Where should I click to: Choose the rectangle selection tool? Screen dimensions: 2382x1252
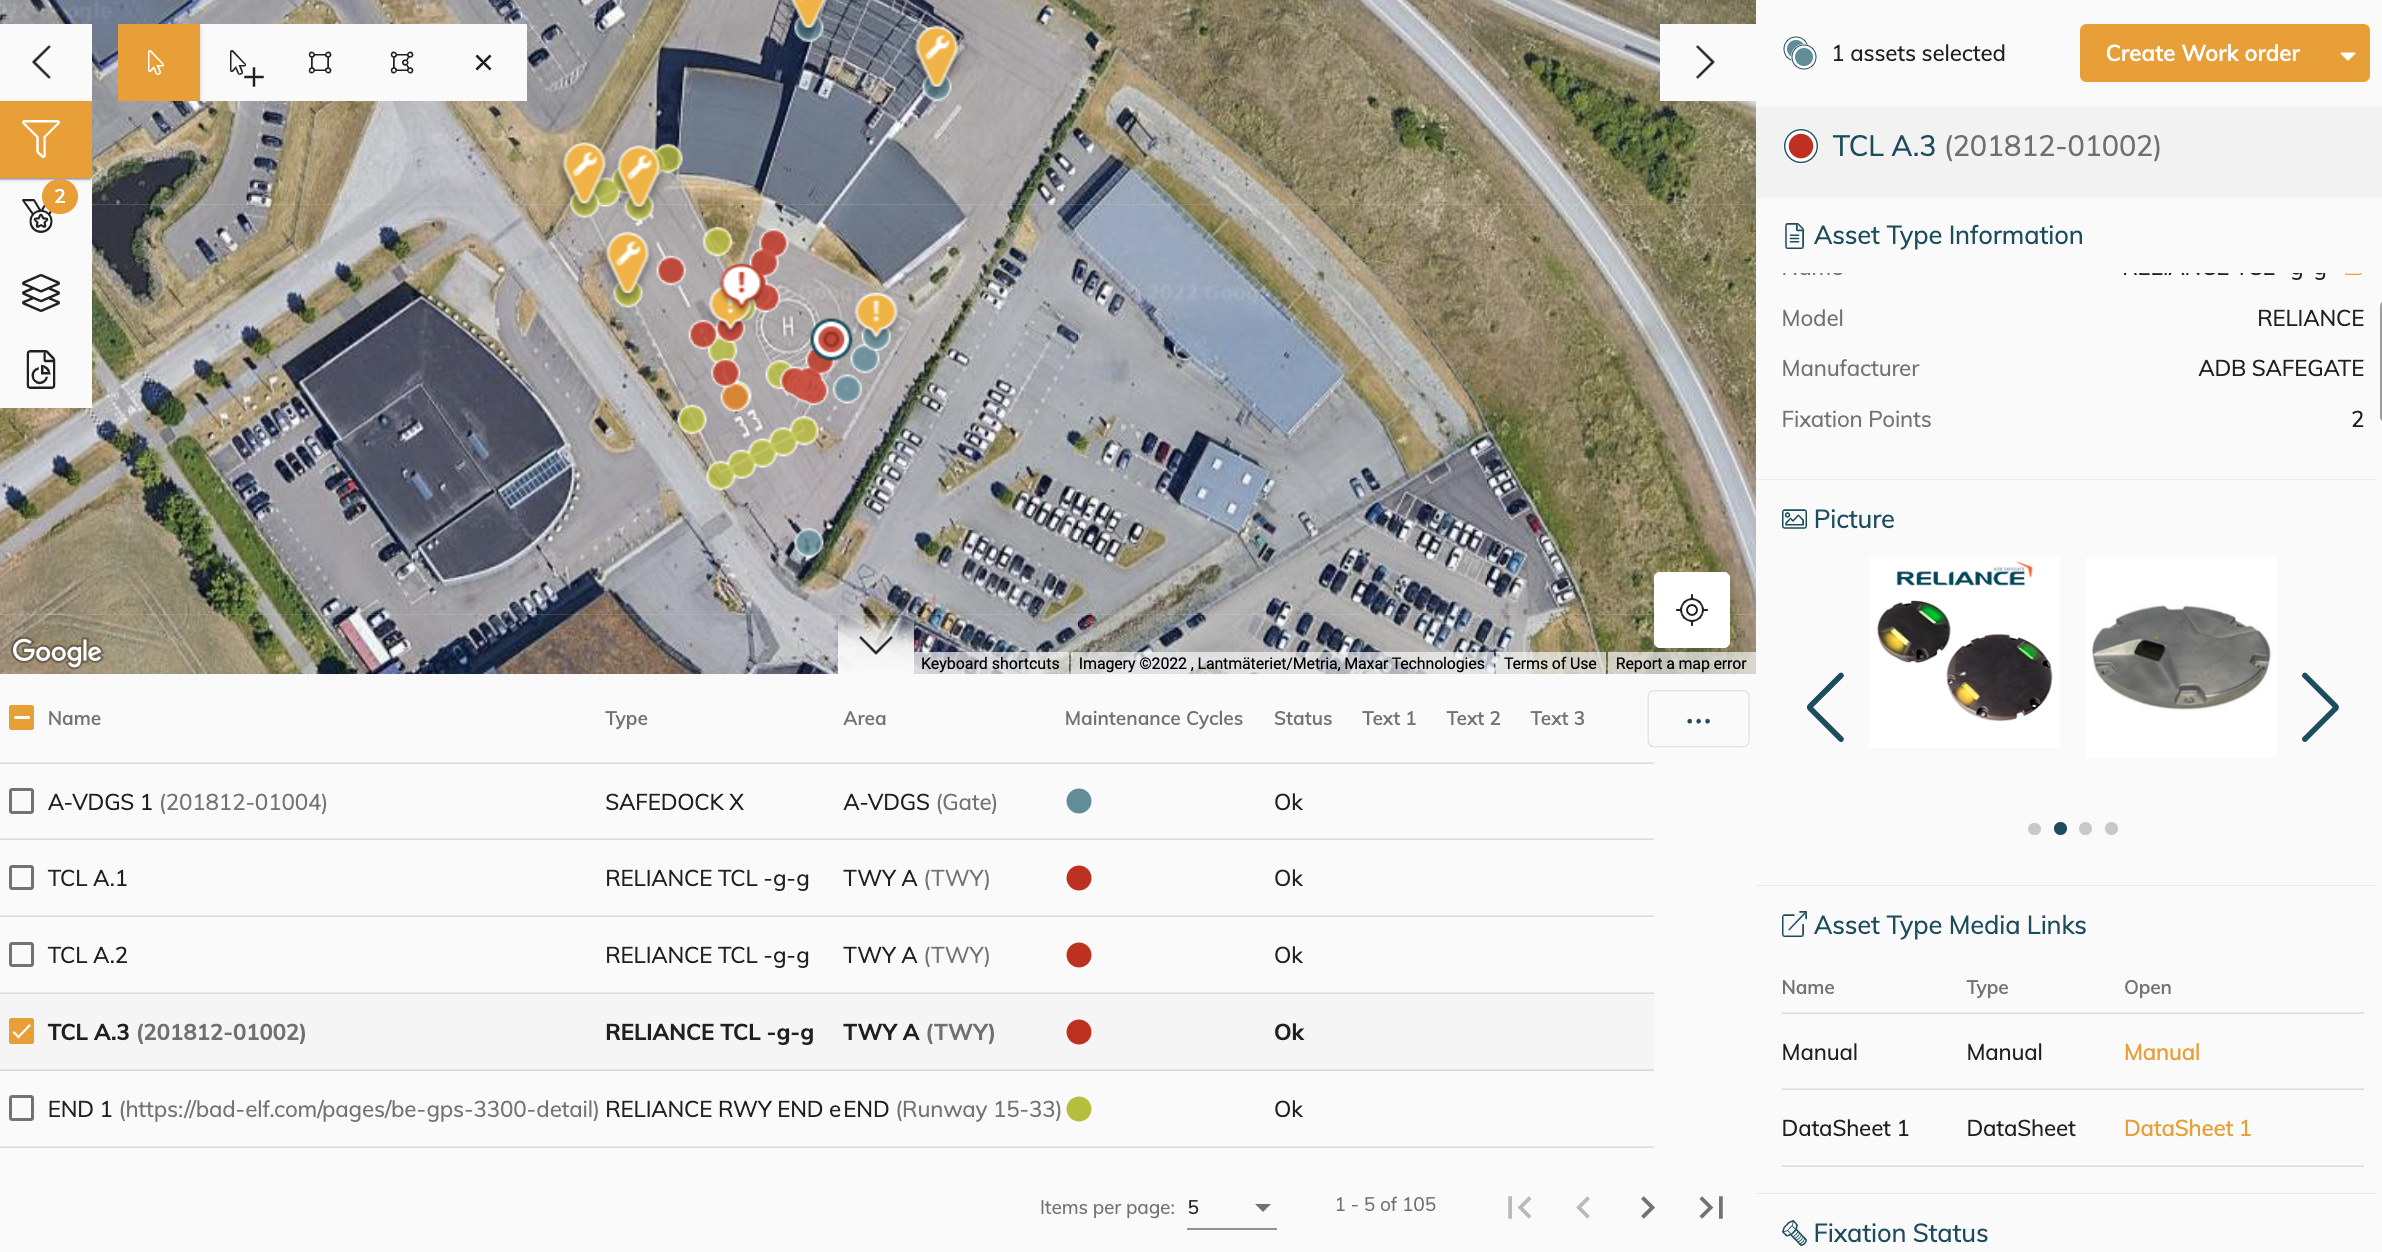(320, 63)
